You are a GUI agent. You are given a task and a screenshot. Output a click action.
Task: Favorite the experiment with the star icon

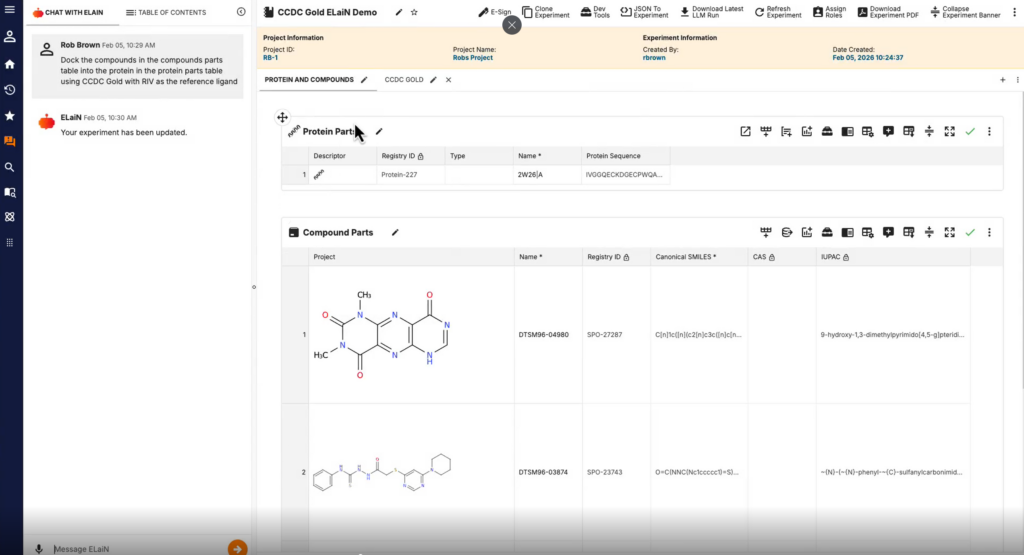coord(415,12)
